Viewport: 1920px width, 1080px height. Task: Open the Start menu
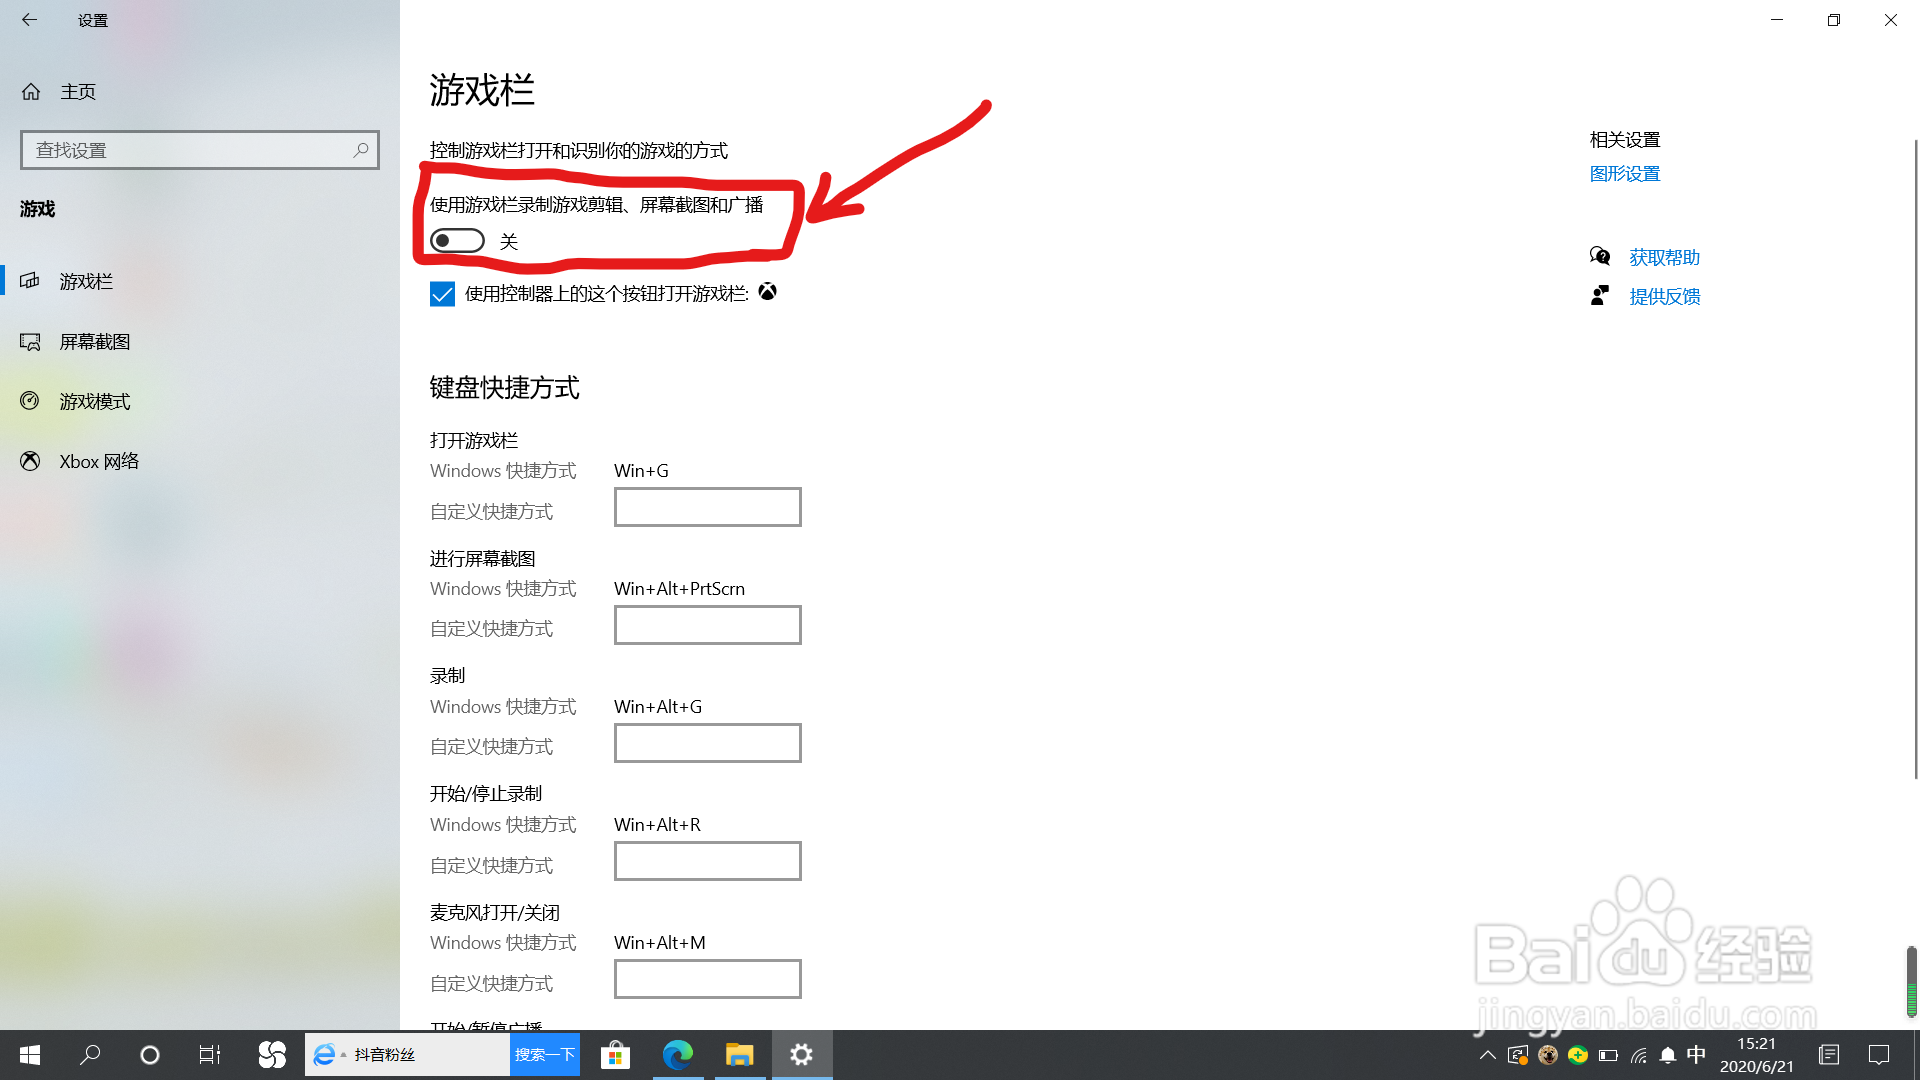coord(29,1054)
